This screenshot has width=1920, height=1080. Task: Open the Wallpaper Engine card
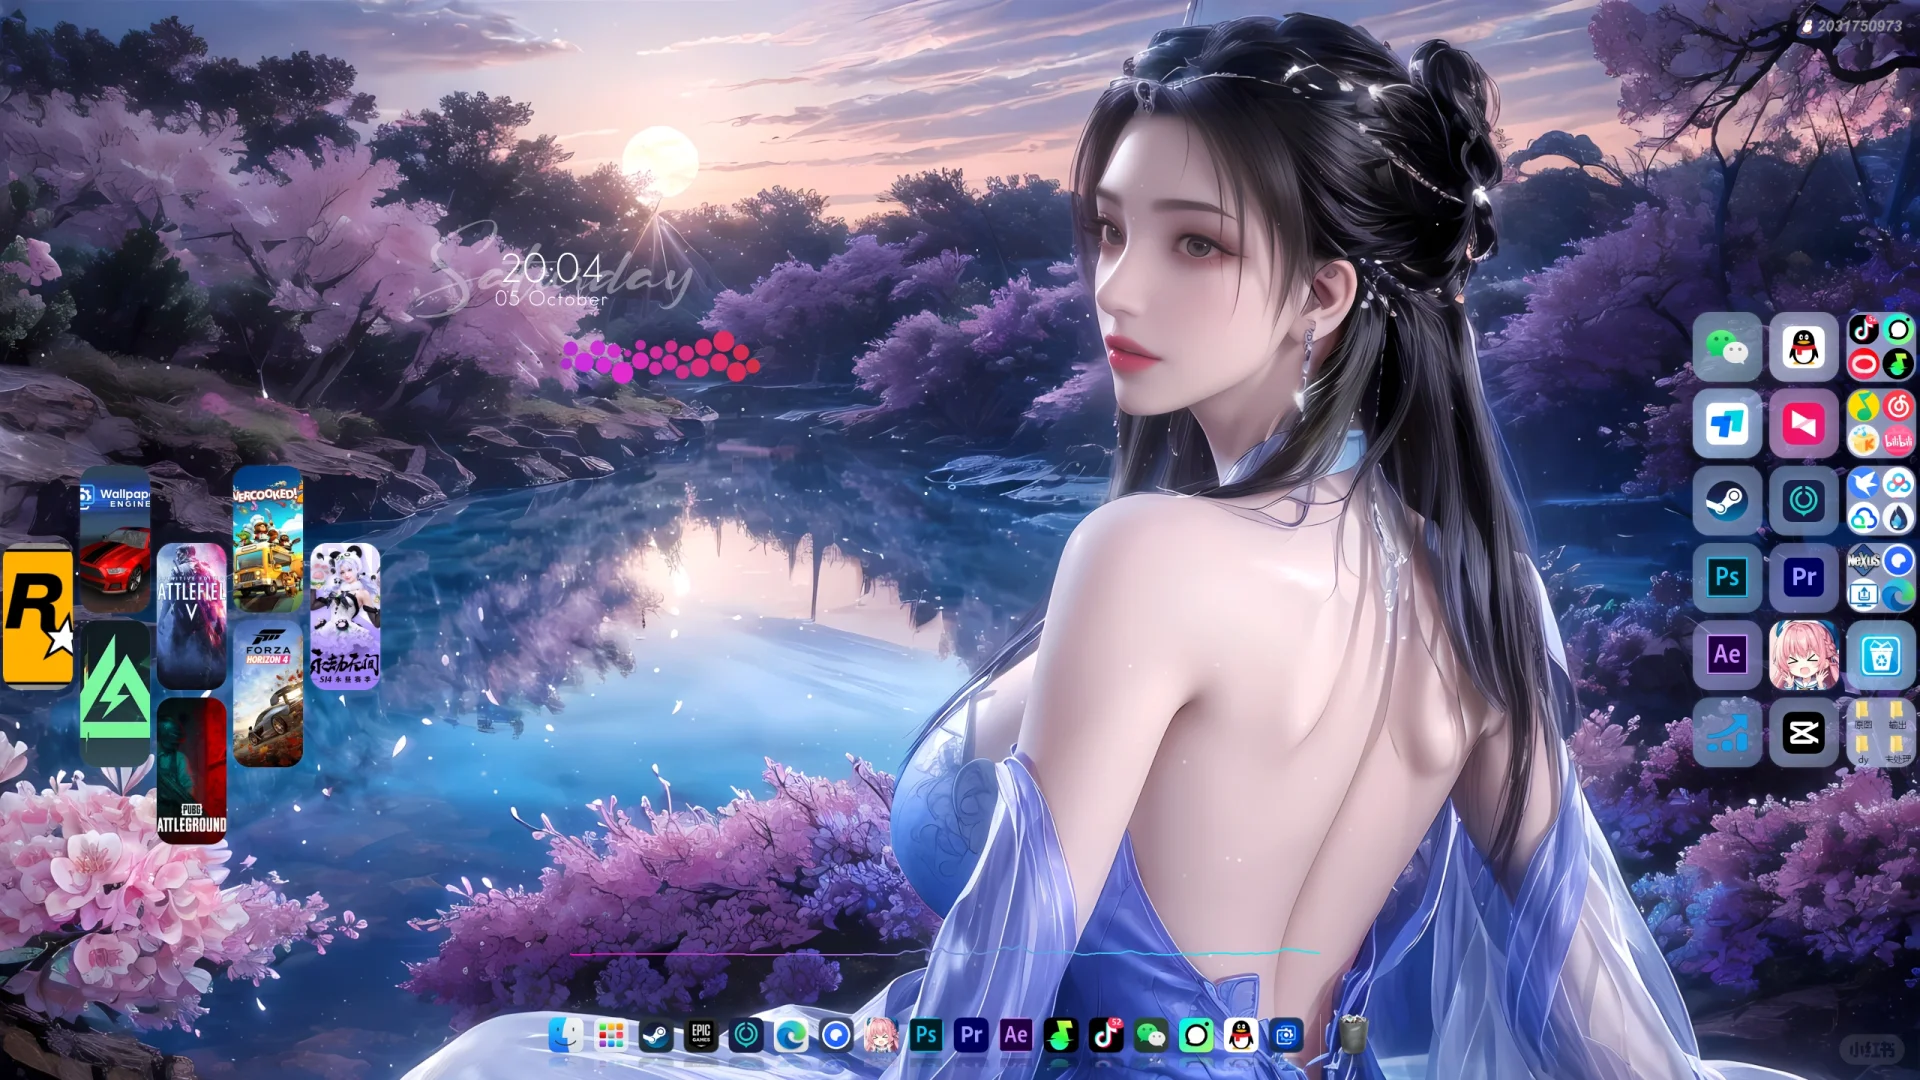click(x=116, y=540)
